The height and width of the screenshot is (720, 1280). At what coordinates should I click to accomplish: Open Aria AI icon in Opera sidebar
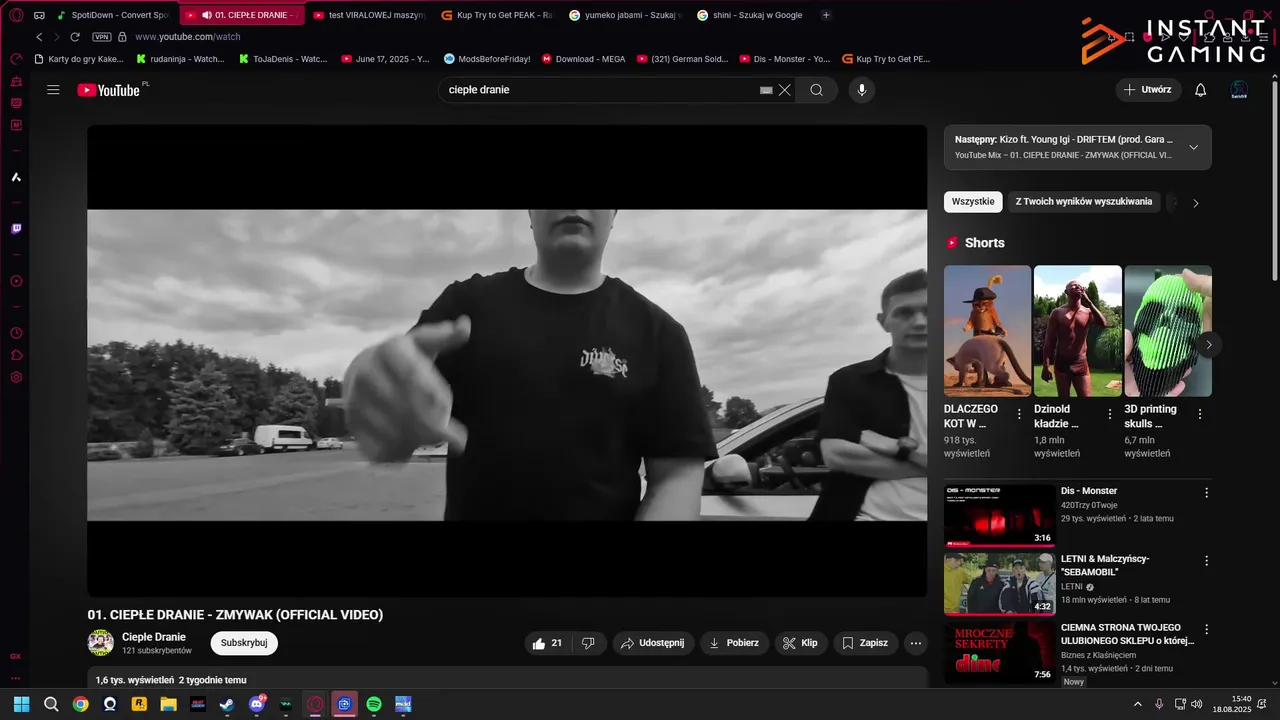point(16,177)
